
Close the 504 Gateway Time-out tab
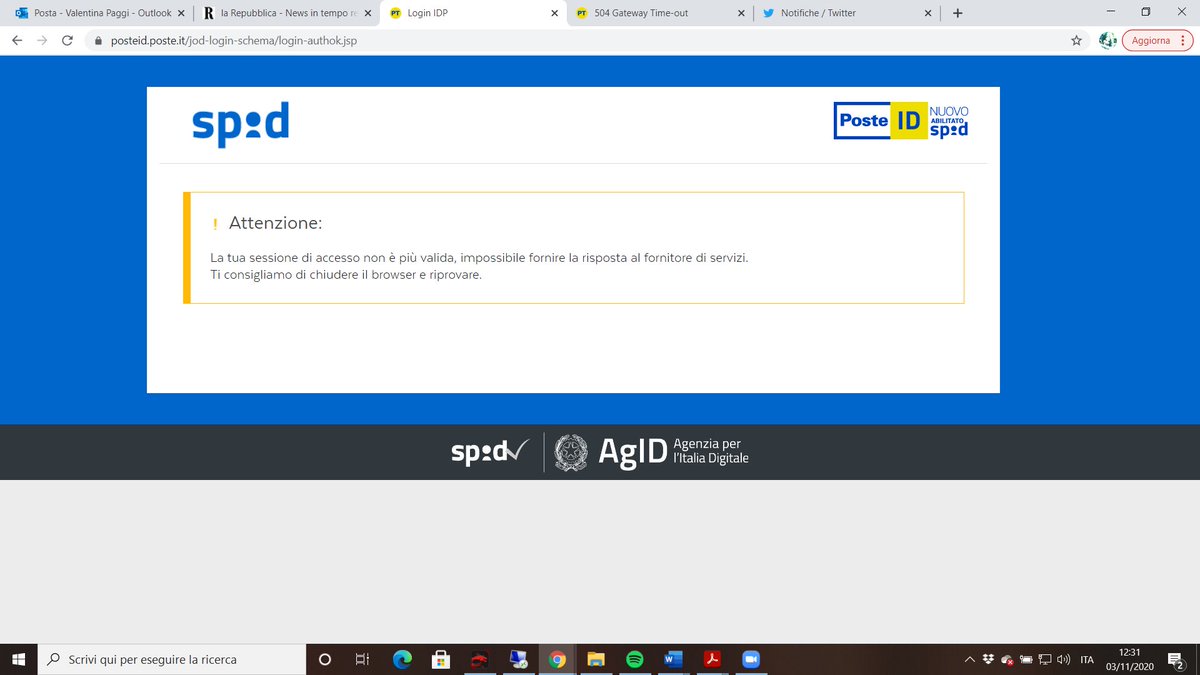741,14
